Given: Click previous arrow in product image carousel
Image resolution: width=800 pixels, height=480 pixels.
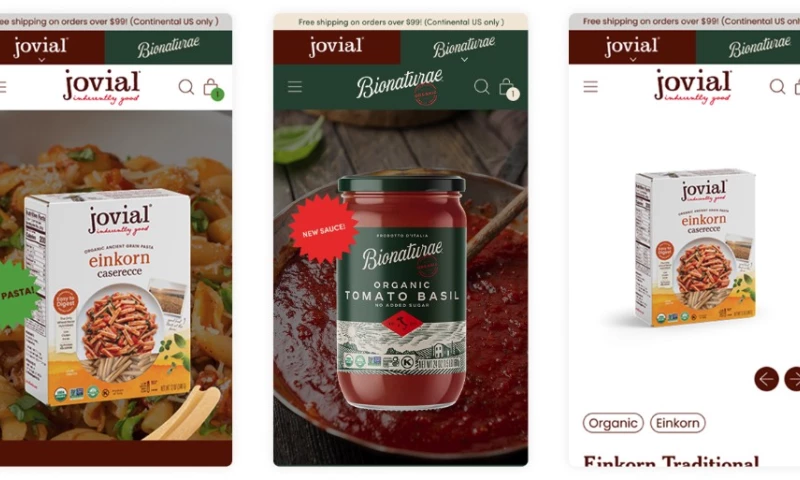Looking at the screenshot, I should (766, 379).
